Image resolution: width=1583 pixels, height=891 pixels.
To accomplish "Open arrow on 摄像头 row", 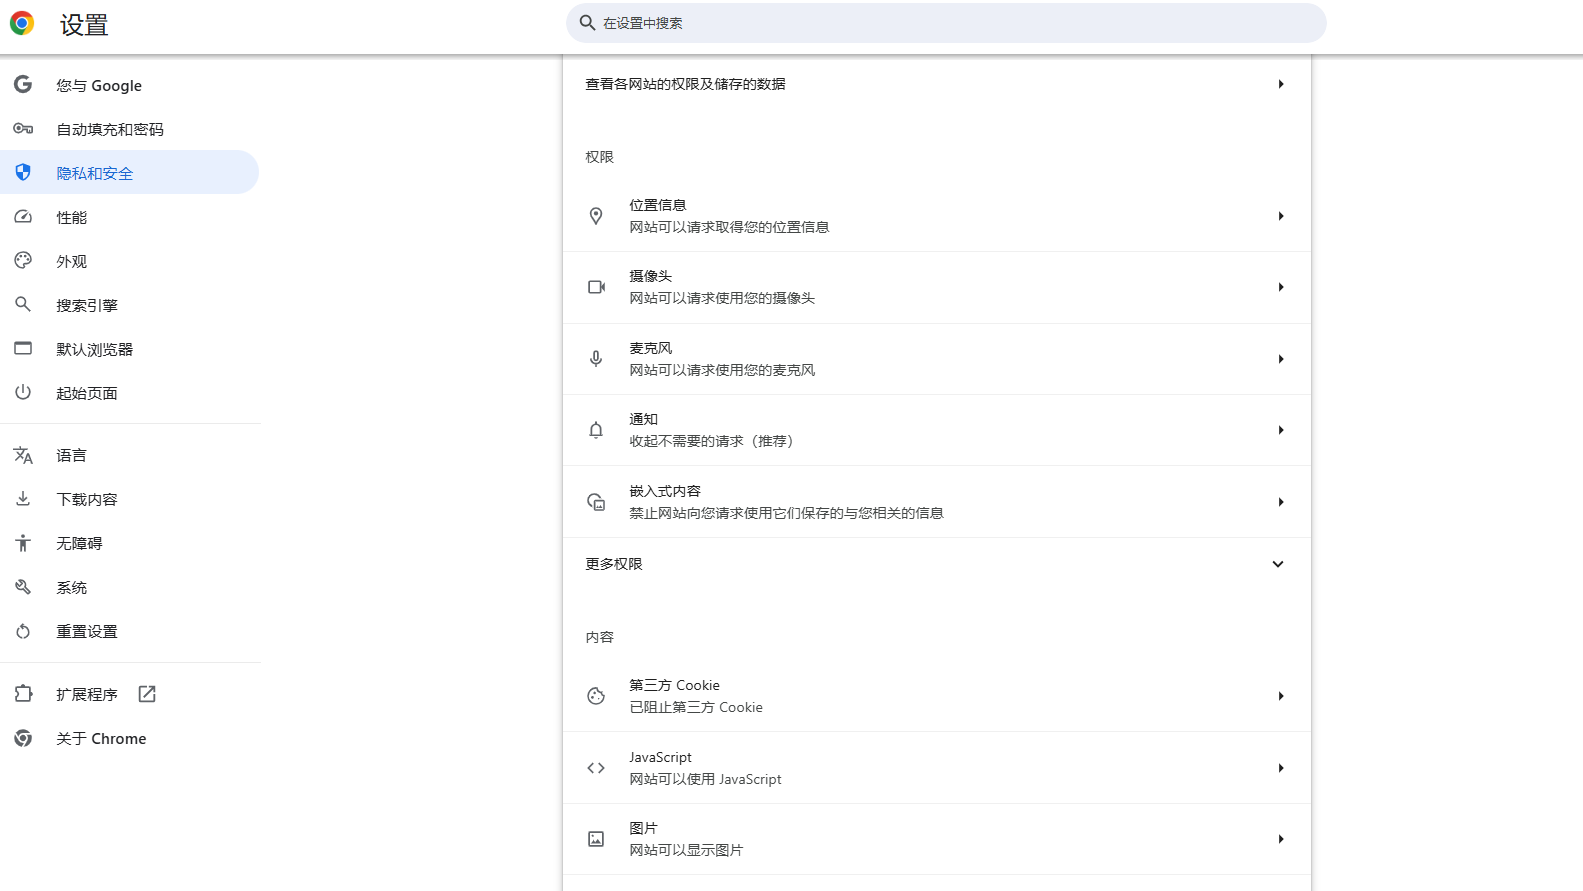I will (1281, 287).
